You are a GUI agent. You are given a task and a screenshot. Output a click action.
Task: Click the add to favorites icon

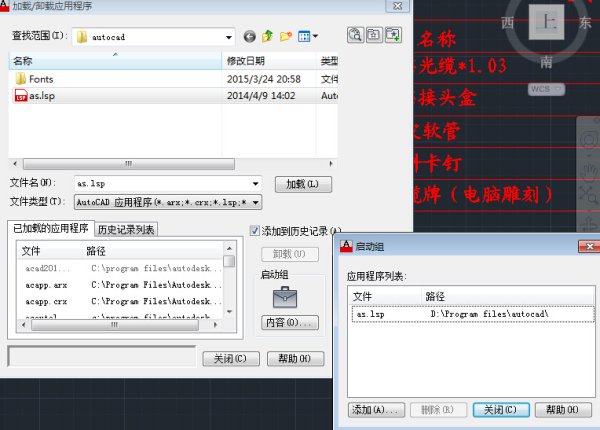(x=393, y=35)
